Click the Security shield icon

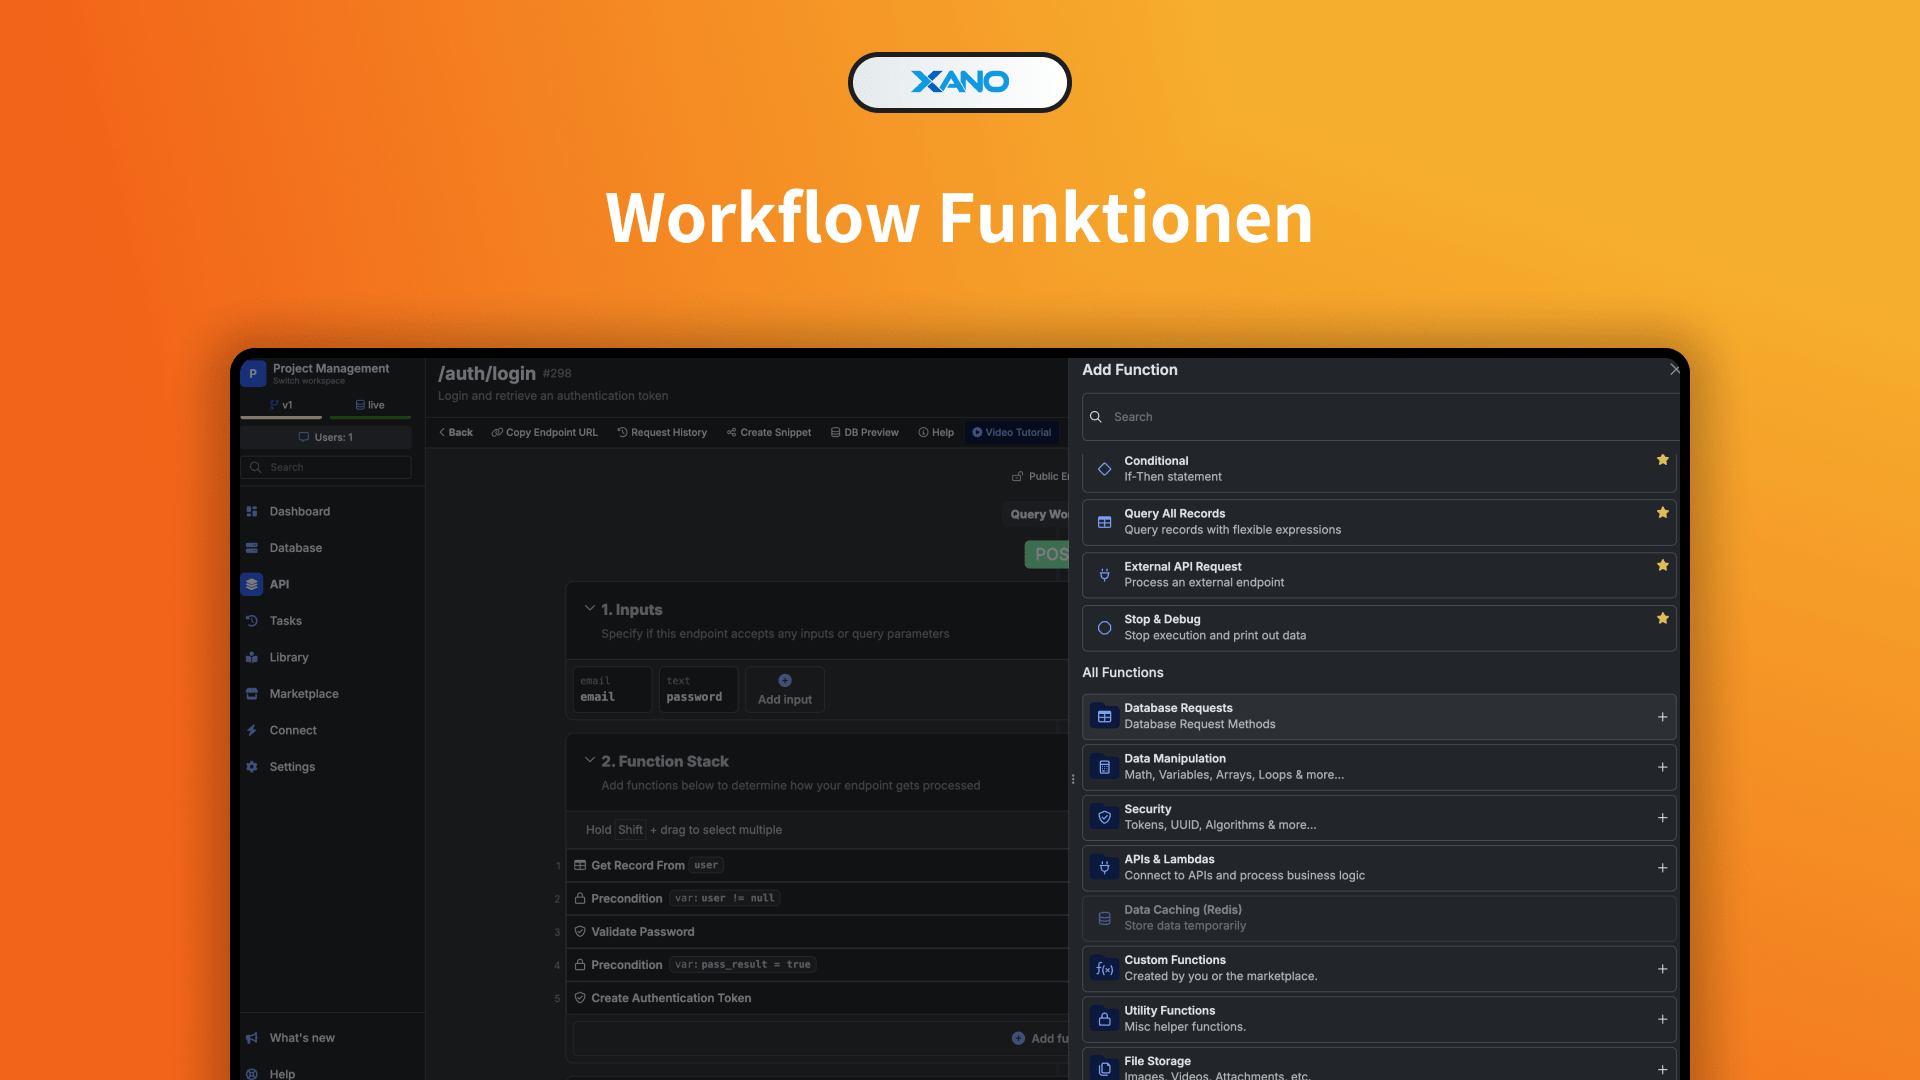[x=1104, y=817]
